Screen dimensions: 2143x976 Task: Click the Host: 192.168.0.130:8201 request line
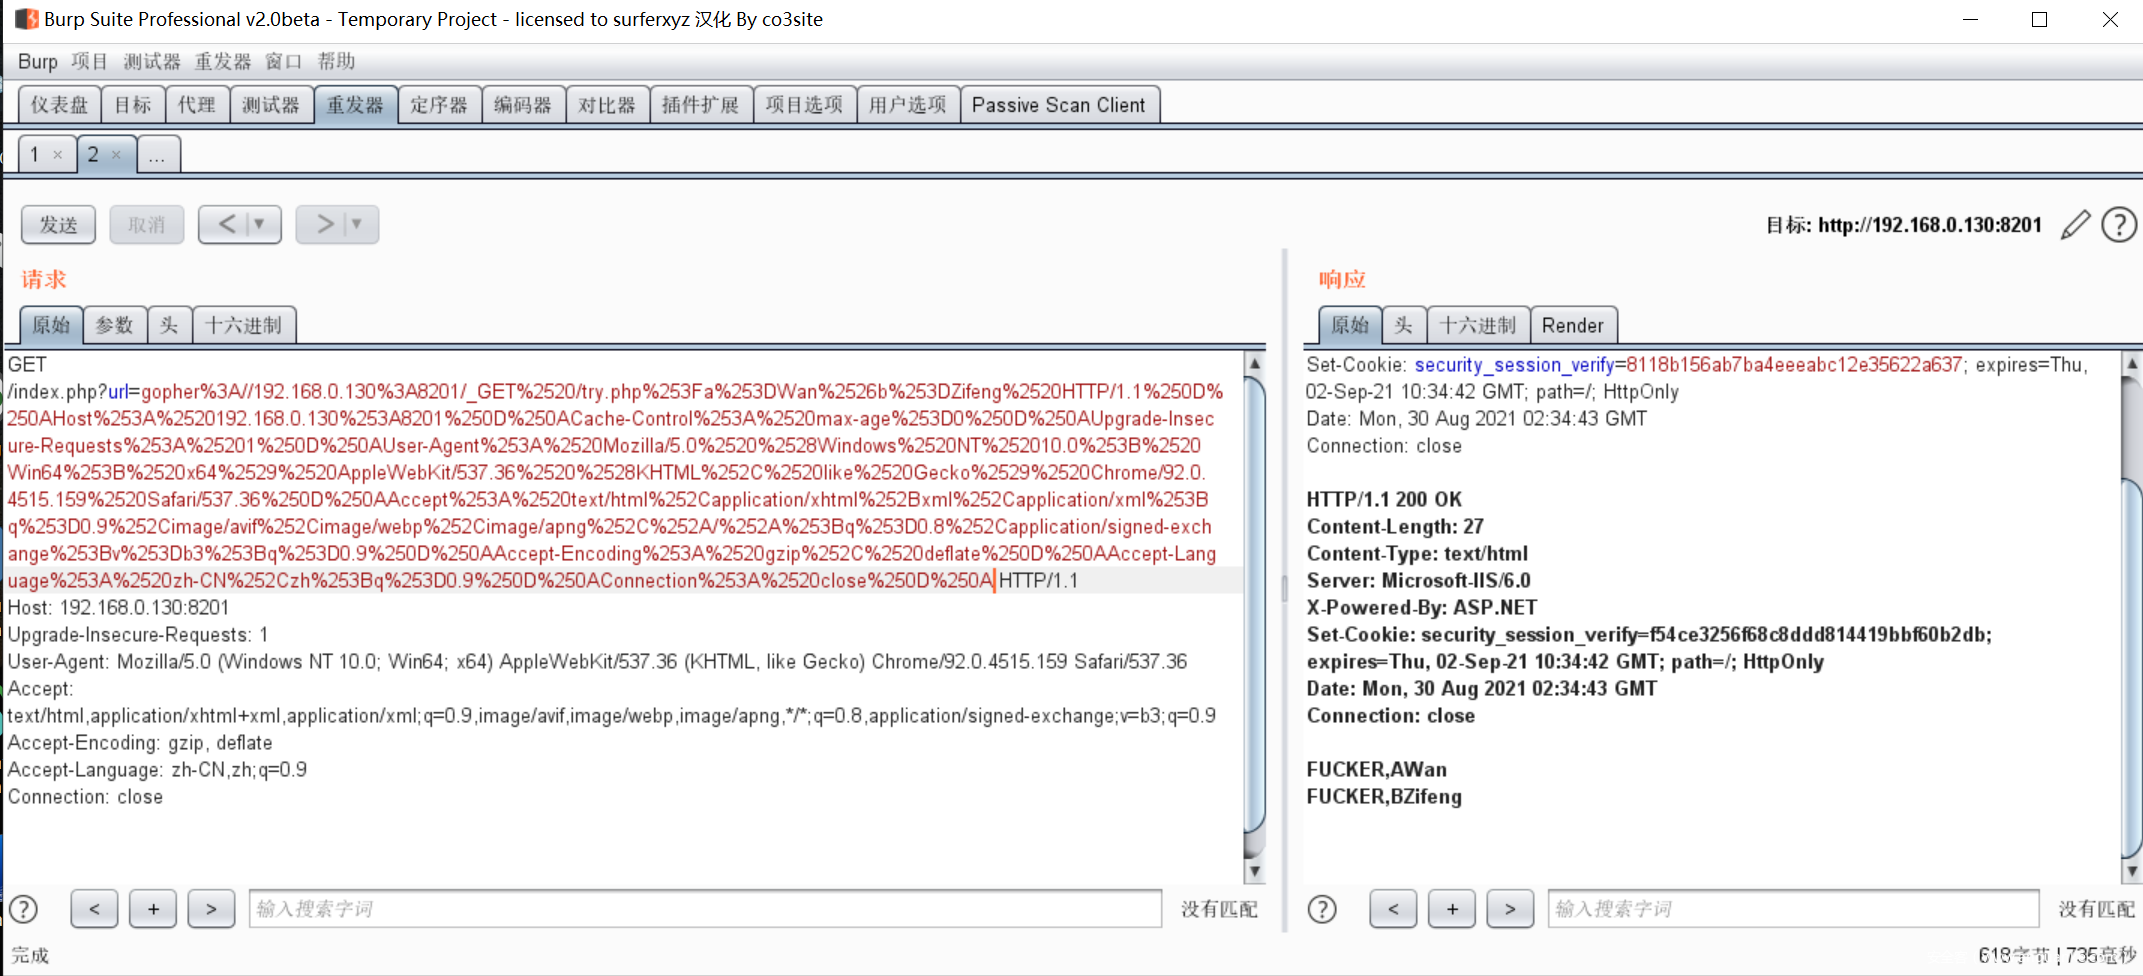tap(118, 608)
